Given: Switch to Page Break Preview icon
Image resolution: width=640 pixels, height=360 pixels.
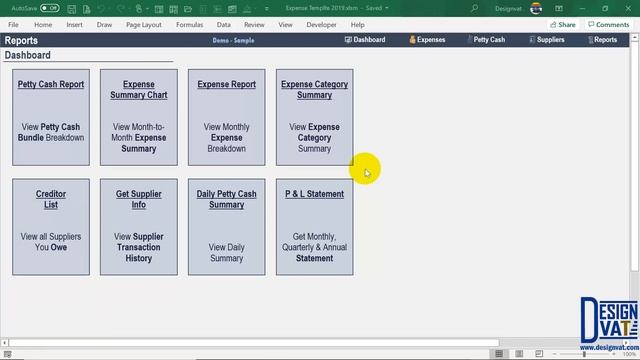Looking at the screenshot, I should (539, 354).
